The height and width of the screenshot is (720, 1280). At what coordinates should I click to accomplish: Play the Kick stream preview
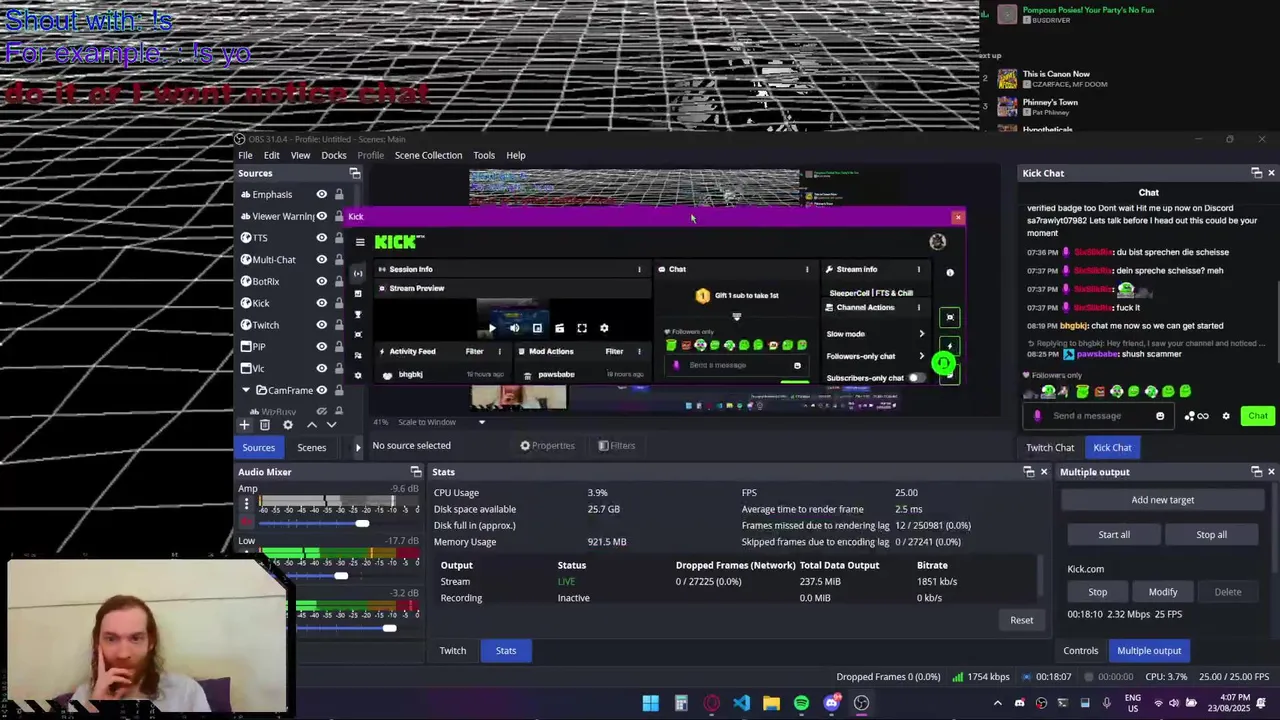491,328
